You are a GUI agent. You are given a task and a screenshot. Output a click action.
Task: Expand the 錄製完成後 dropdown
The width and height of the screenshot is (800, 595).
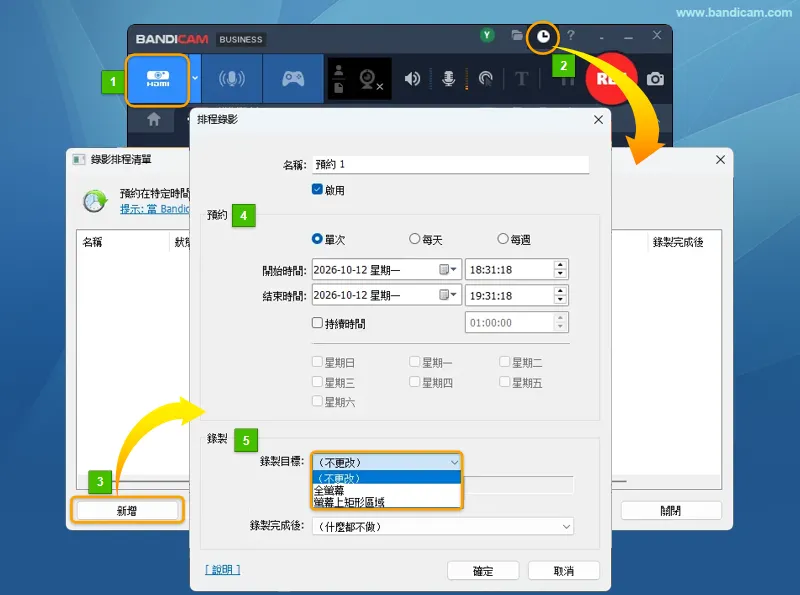[566, 527]
